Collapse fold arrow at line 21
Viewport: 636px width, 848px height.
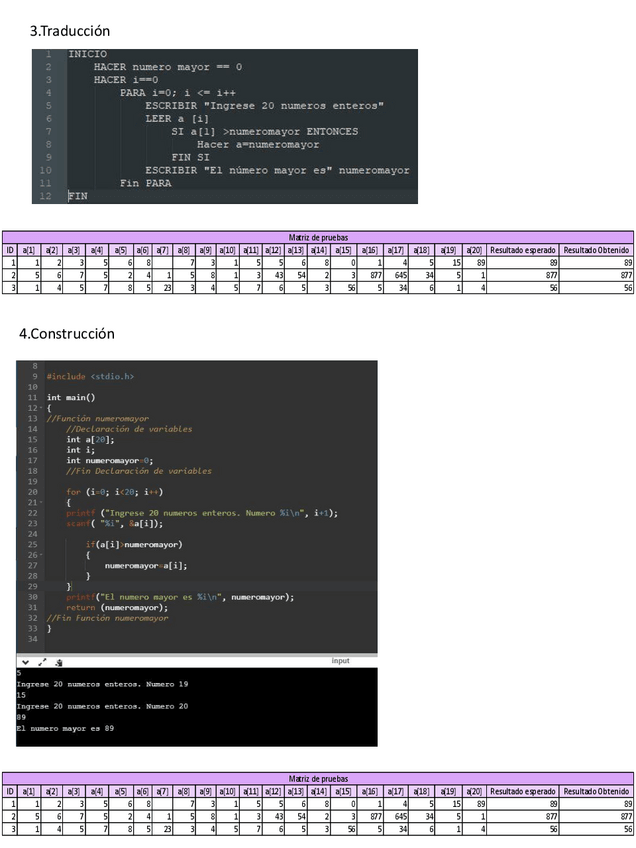pyautogui.click(x=40, y=502)
